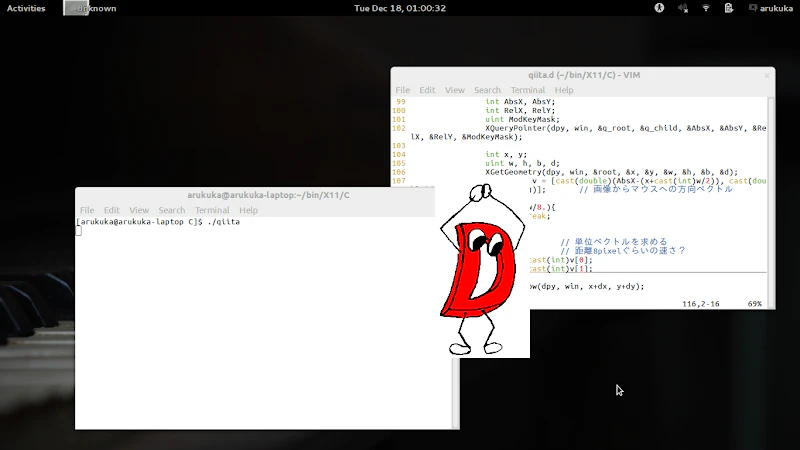
Task: Open Search menu in VIM window
Action: [487, 90]
